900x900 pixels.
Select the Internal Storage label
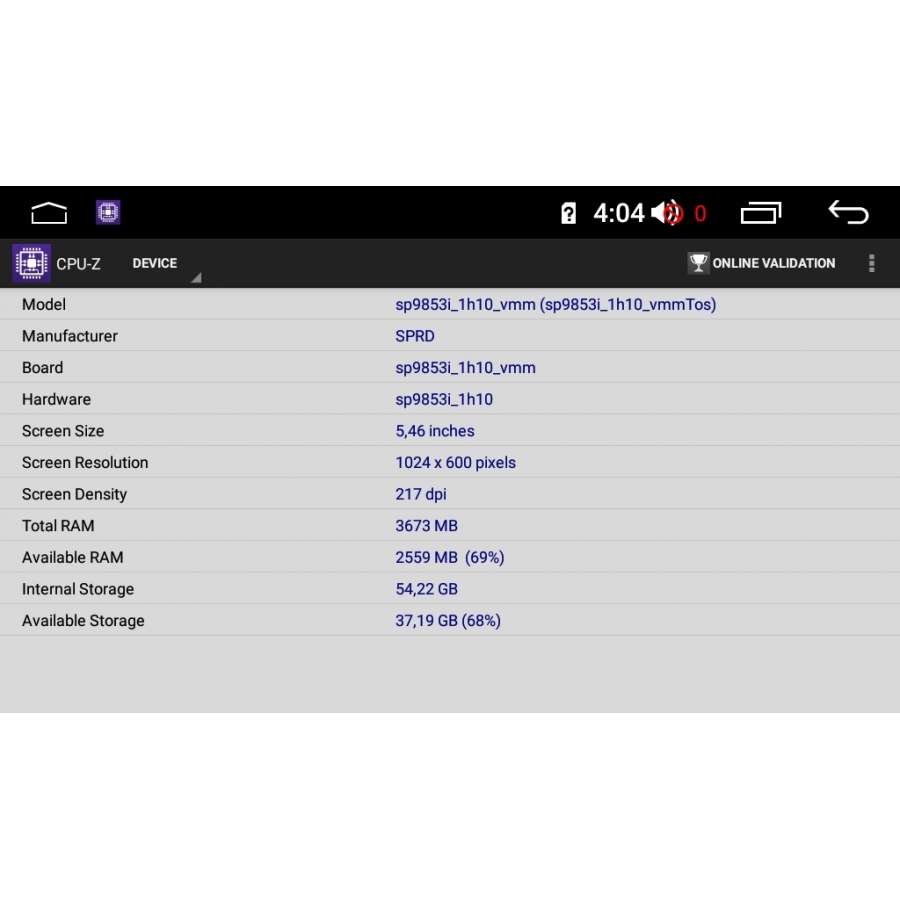(x=77, y=589)
